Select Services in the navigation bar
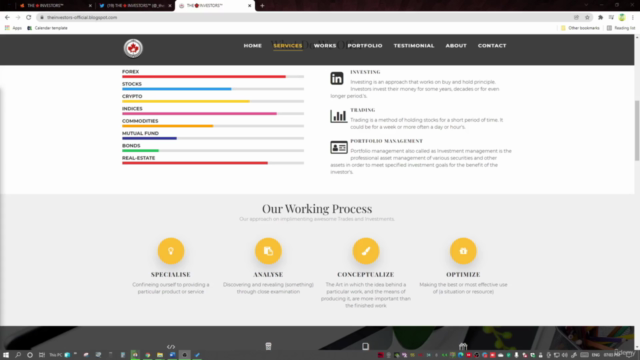This screenshot has width=640, height=360. 288,46
